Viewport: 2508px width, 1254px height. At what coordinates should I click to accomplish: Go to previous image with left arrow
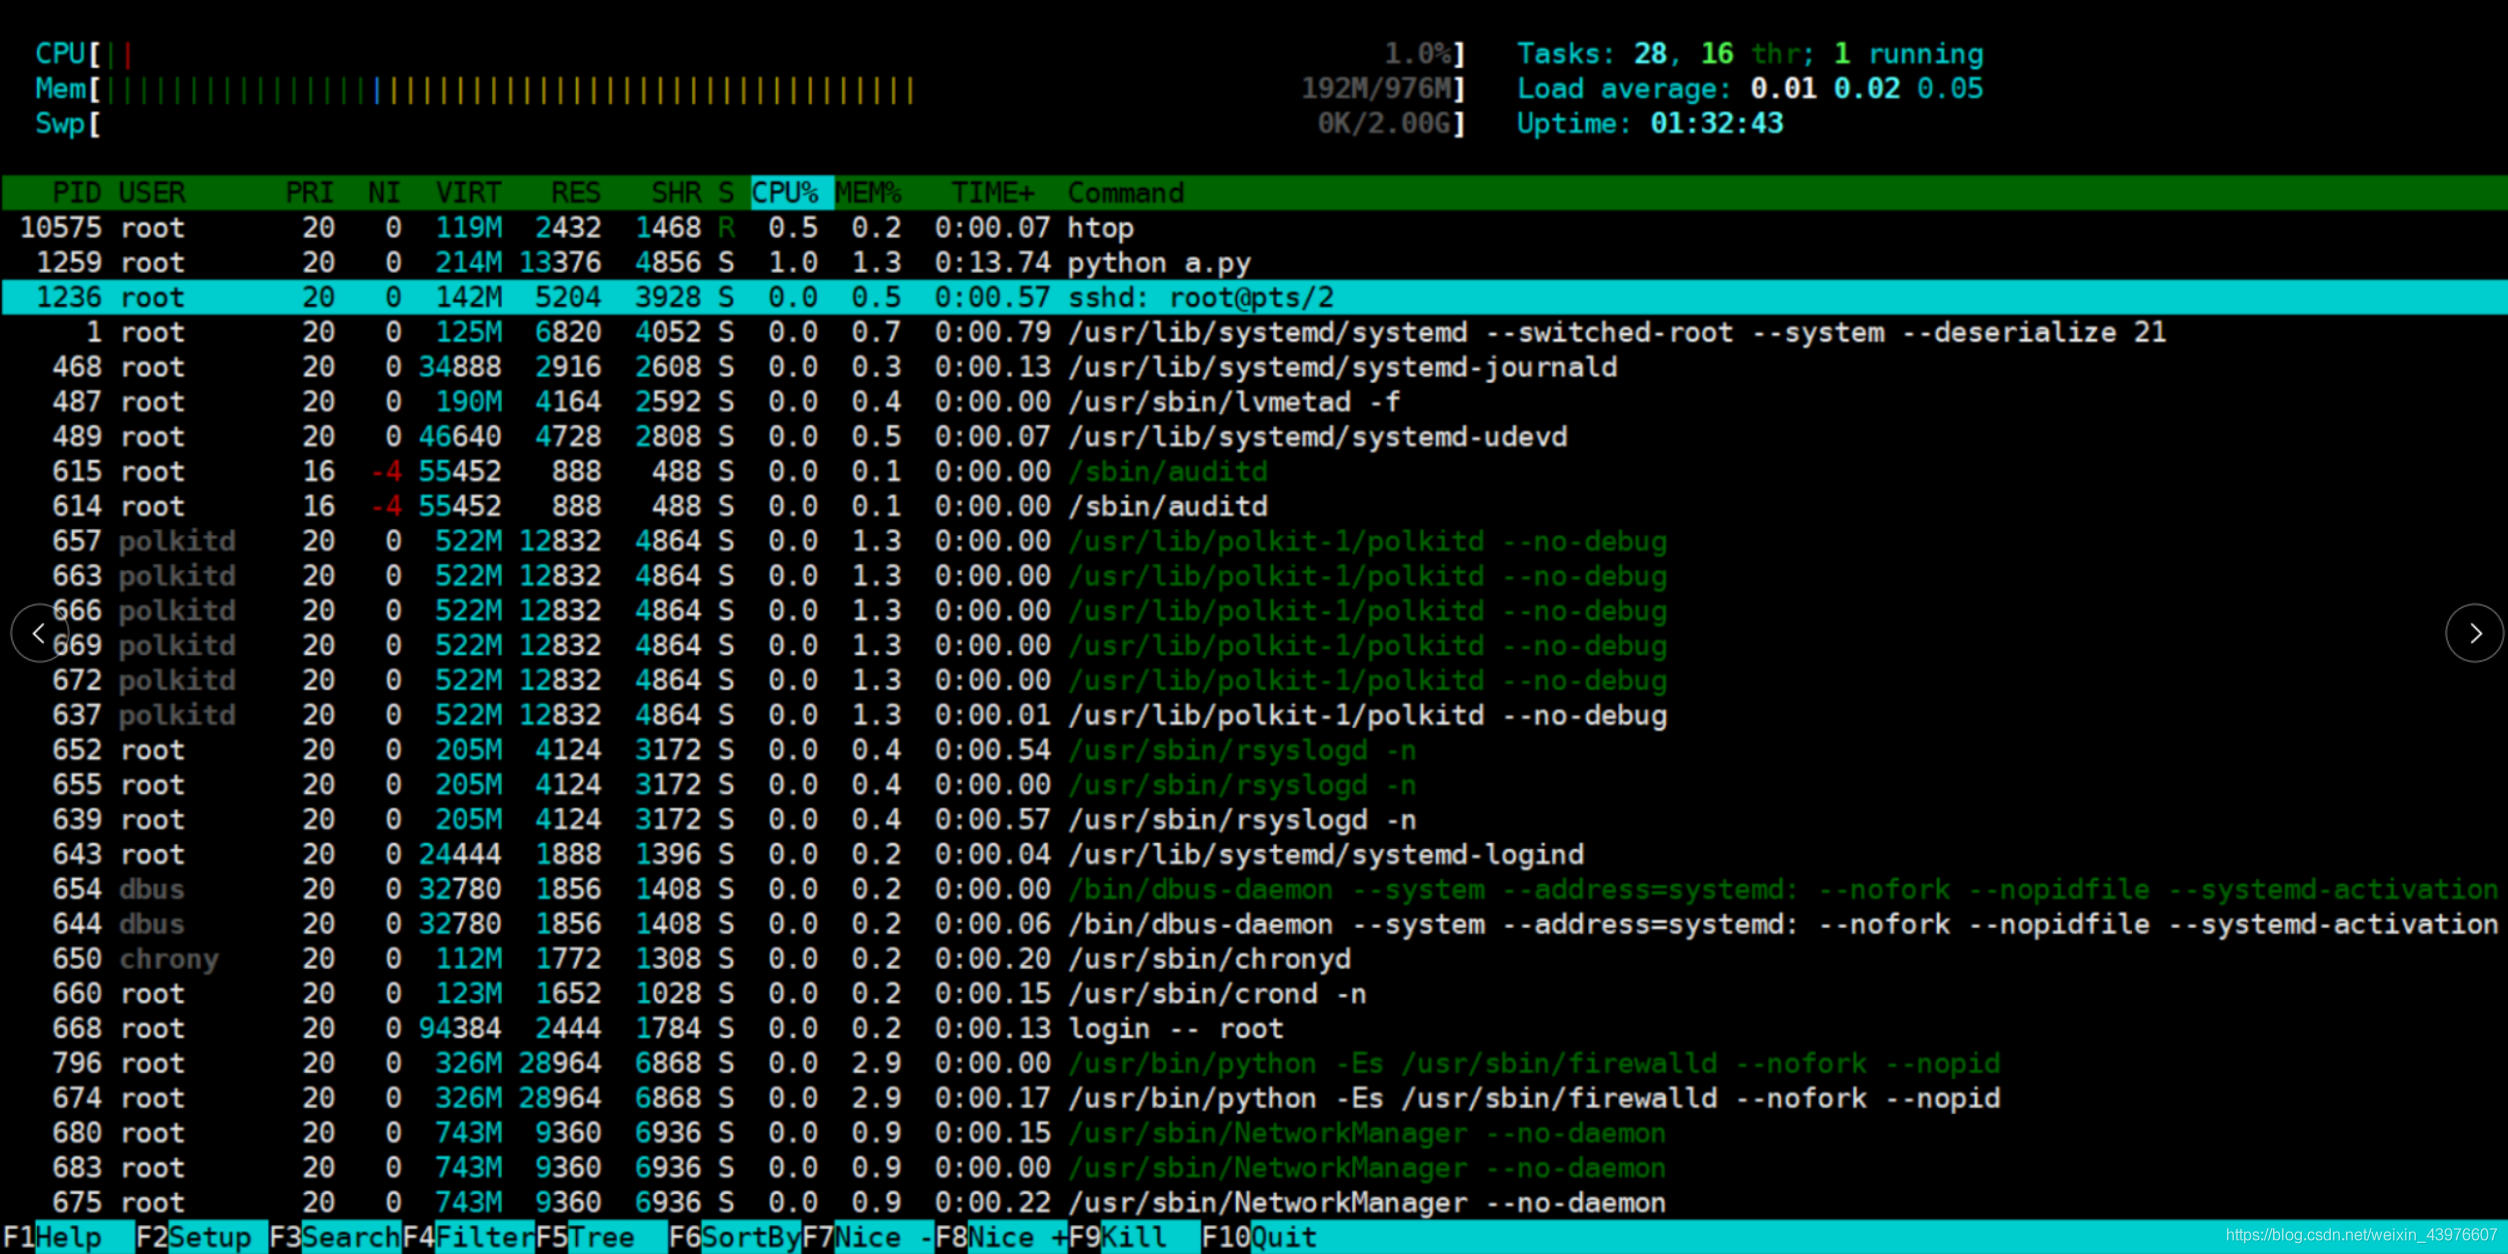click(39, 633)
